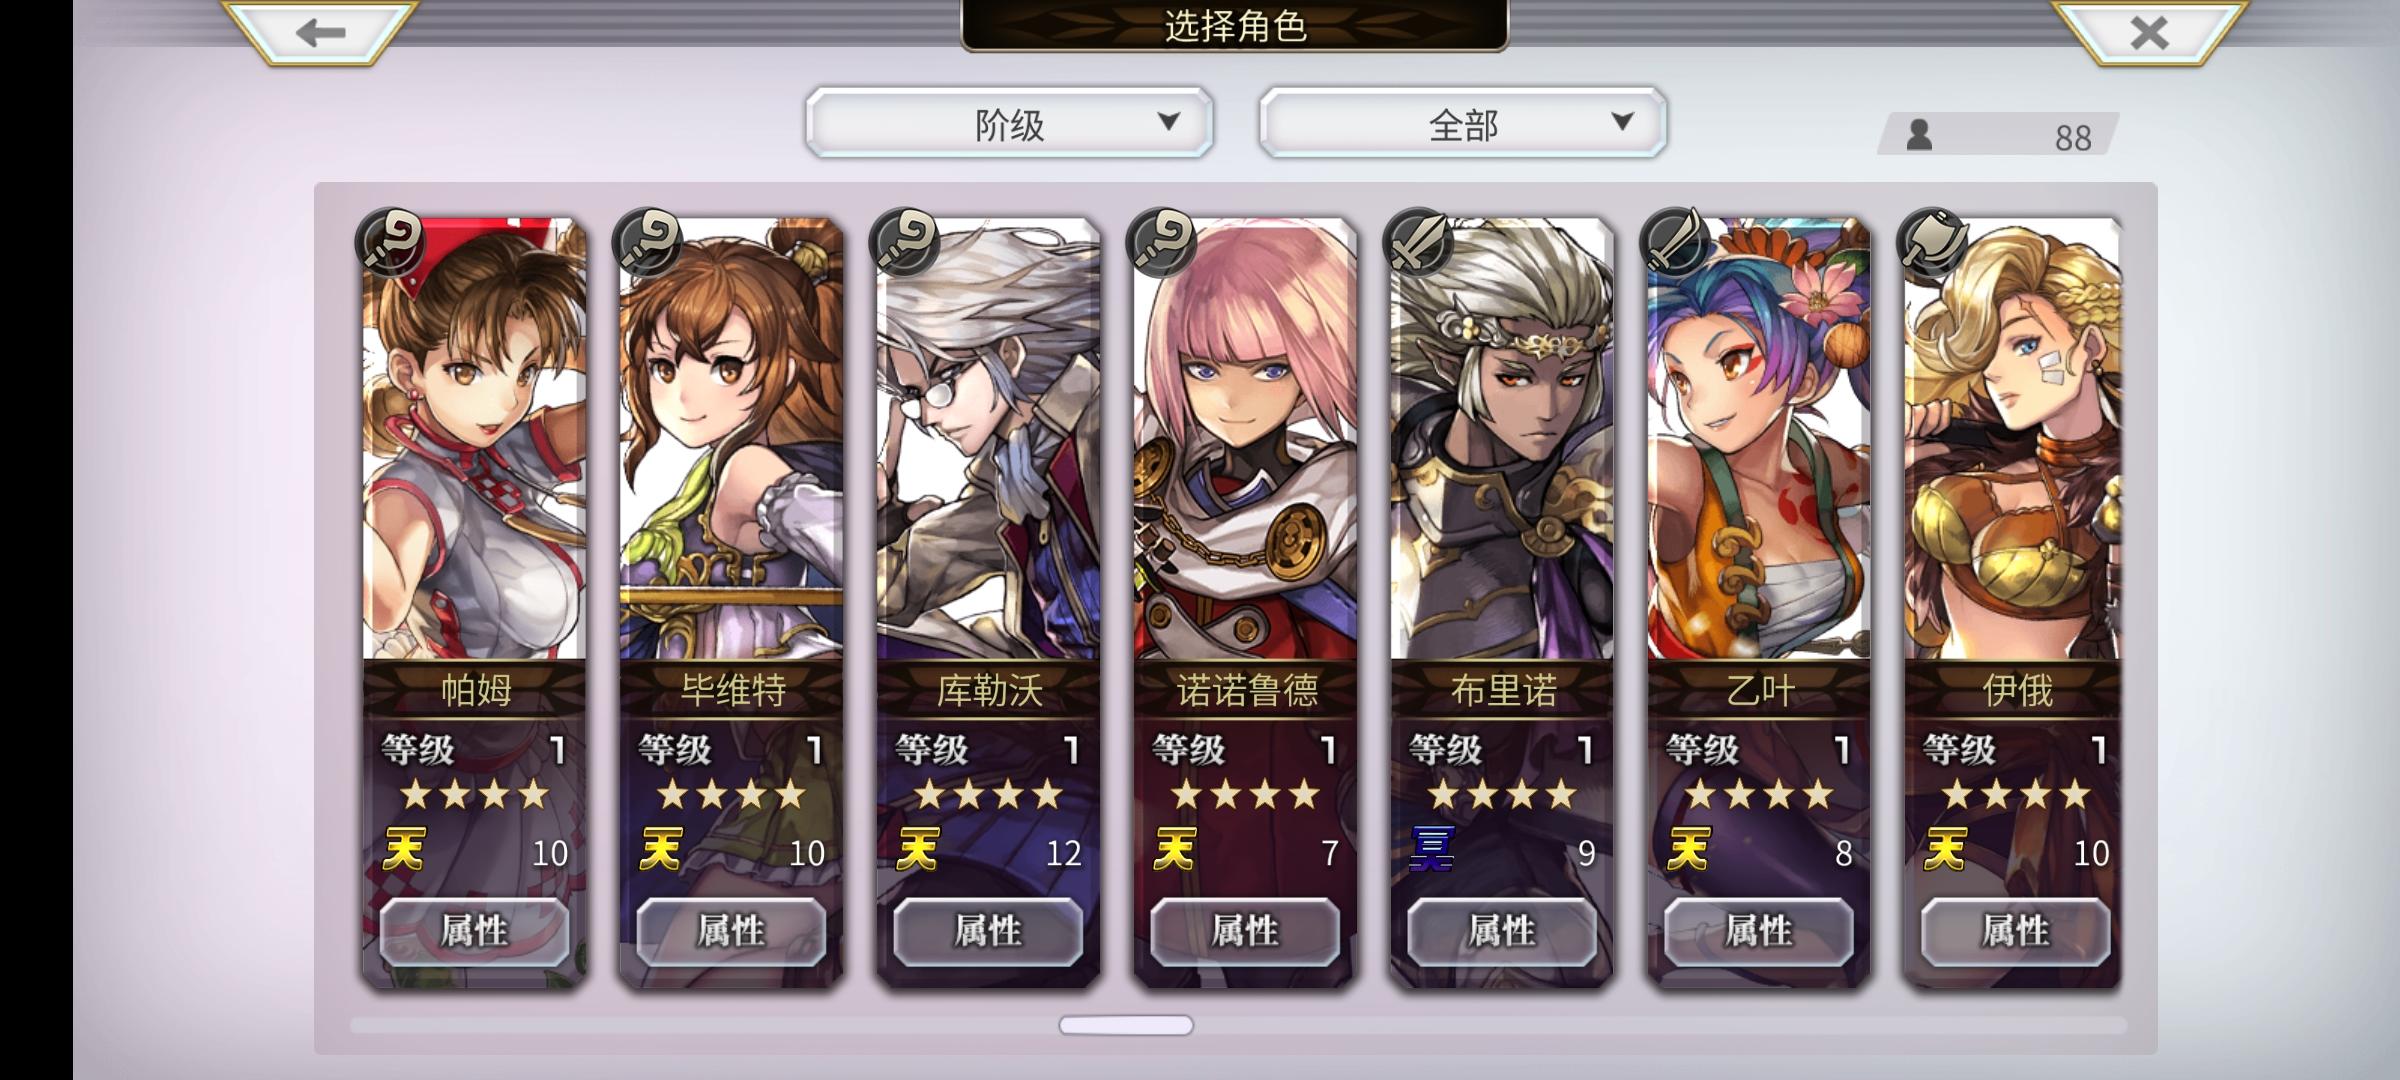Click the character count person icon
This screenshot has height=1080, width=2400.
1919,134
